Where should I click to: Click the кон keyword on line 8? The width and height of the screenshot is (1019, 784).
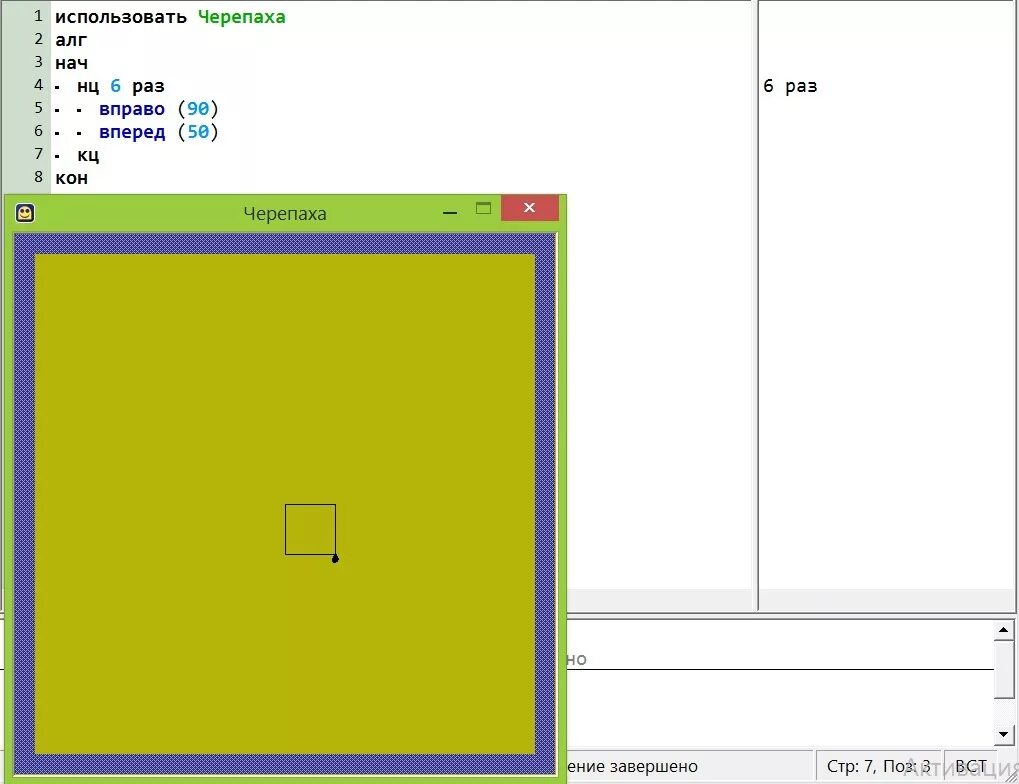pos(71,178)
